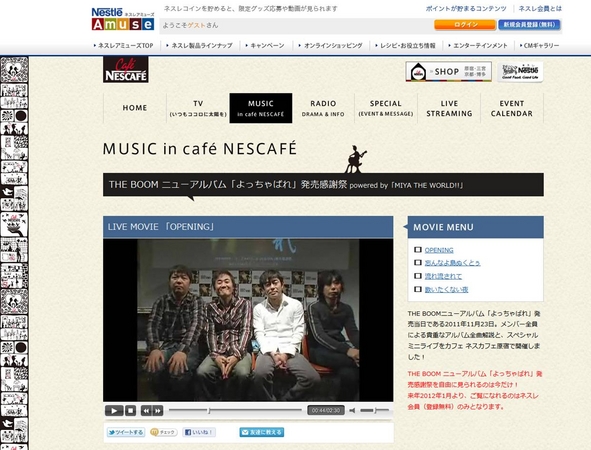591x450 pixels.
Task: Log in with the orange ログイン button
Action: (x=465, y=25)
